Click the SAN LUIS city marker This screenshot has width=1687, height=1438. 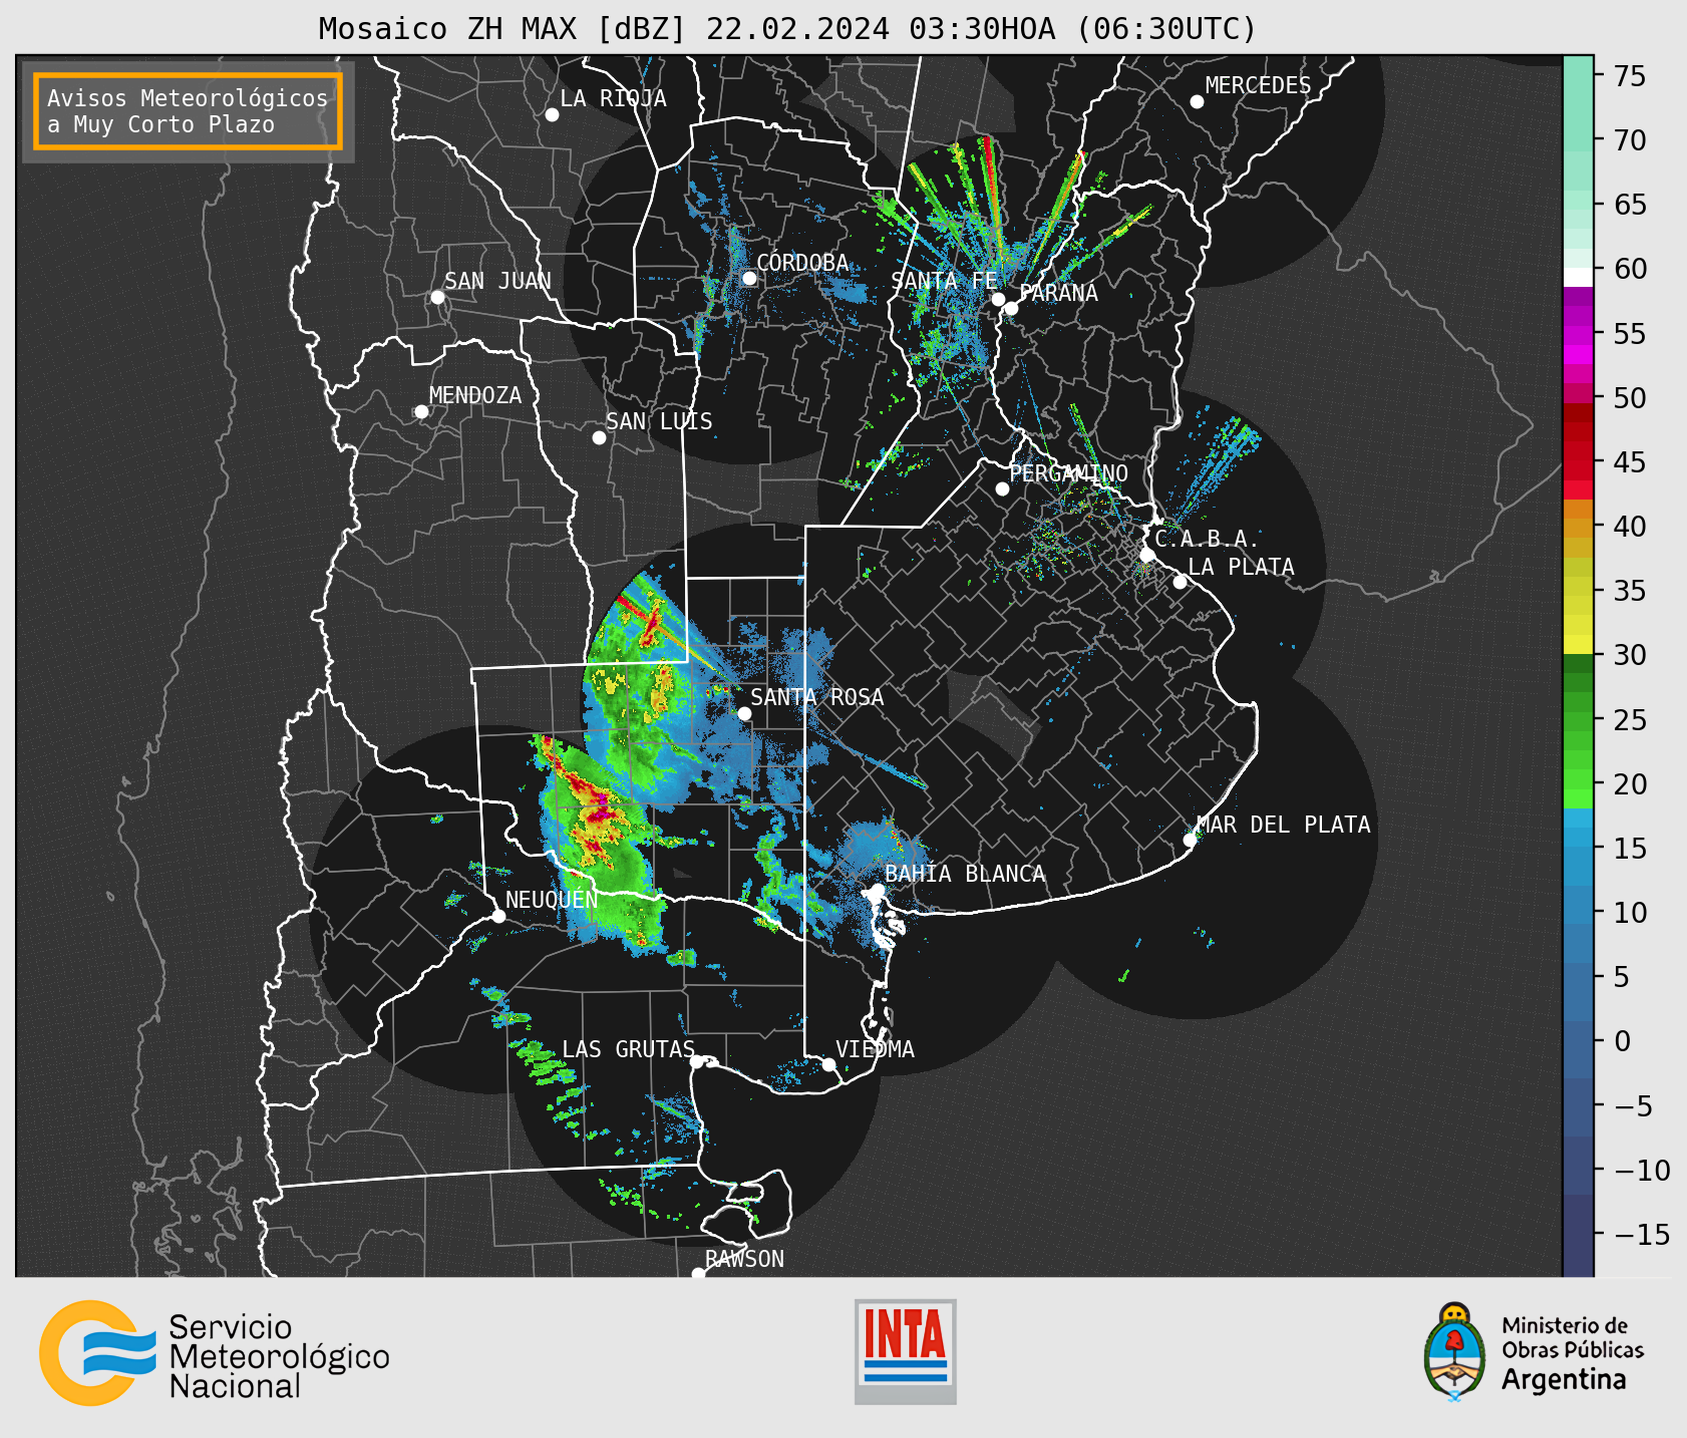[x=599, y=438]
